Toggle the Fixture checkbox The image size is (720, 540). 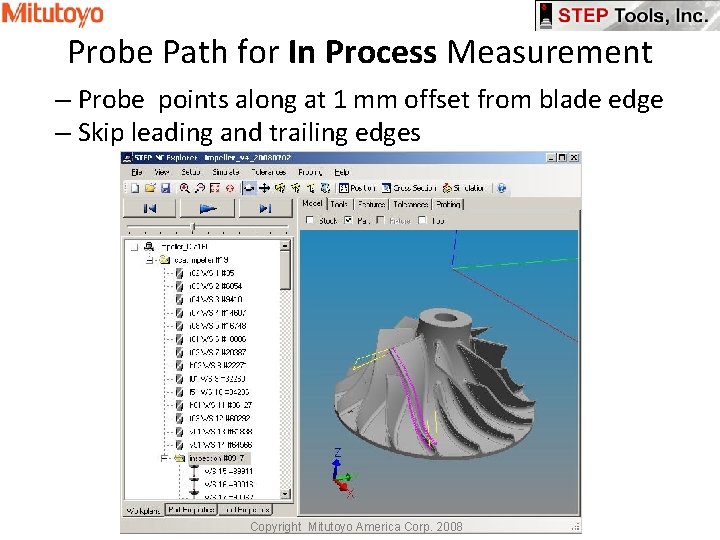point(380,220)
